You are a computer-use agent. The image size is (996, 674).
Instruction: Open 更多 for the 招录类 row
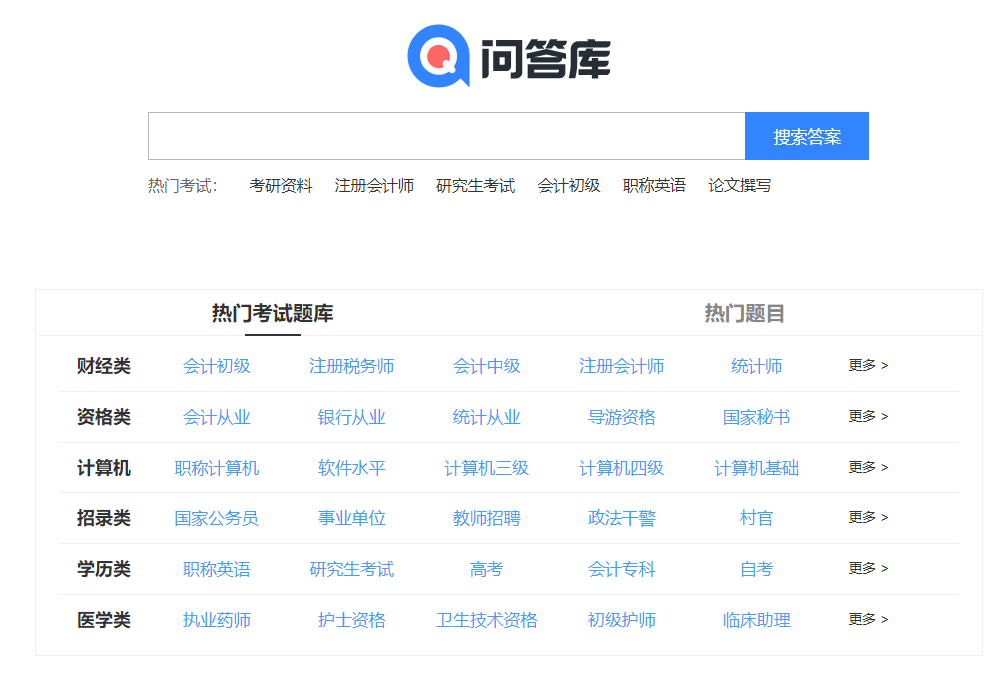[x=868, y=518]
